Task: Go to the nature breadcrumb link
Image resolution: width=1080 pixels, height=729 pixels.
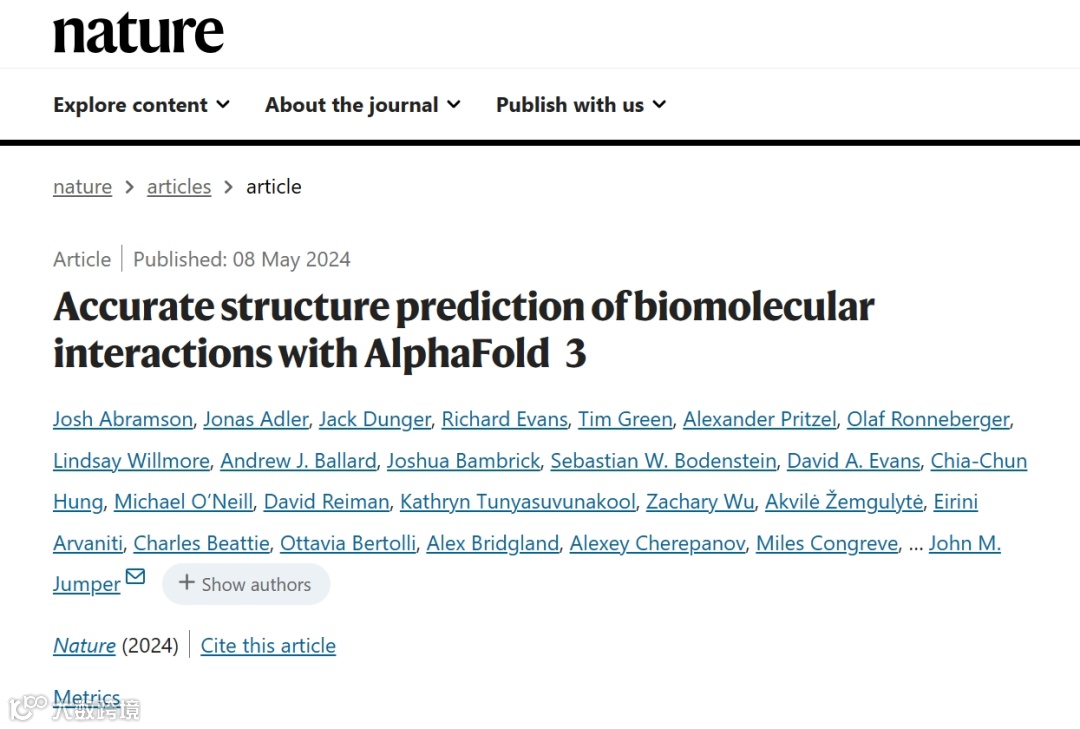Action: [82, 187]
